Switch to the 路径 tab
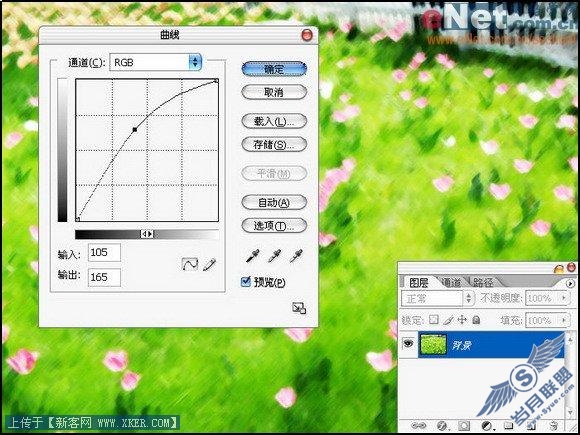This screenshot has height=435, width=580. [483, 283]
